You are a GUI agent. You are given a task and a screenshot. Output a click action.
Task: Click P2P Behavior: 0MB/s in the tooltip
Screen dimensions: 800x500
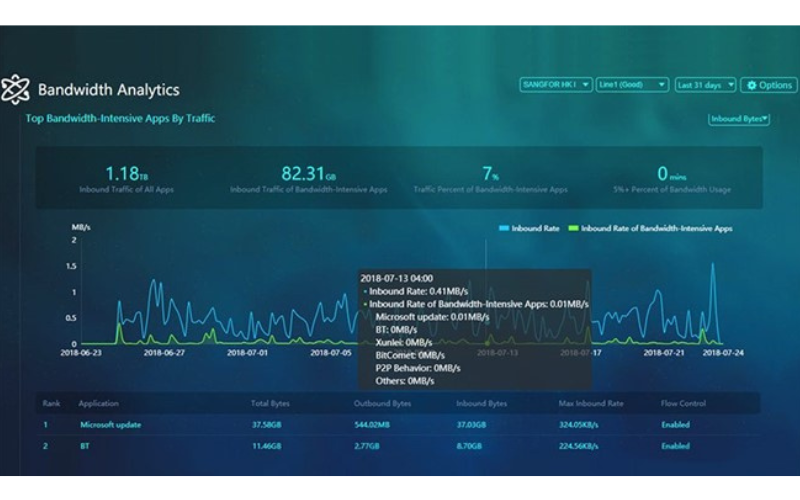pos(418,368)
